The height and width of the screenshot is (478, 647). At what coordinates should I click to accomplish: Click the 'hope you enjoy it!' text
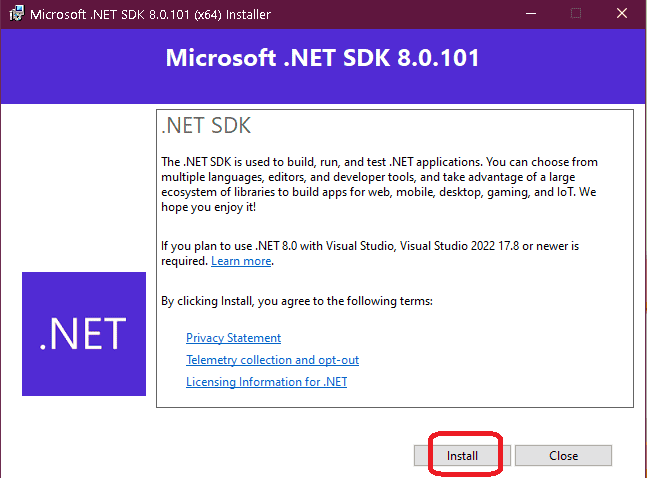click(x=208, y=207)
